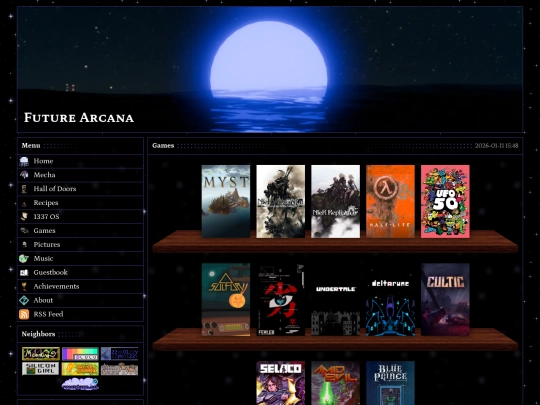The width and height of the screenshot is (540, 405).
Task: Visit the Silicon Girl neighbor badge
Action: click(41, 369)
